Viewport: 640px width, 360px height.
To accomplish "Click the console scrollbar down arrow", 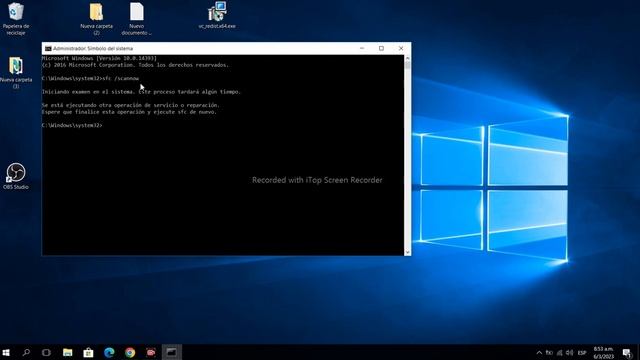I will [x=407, y=252].
